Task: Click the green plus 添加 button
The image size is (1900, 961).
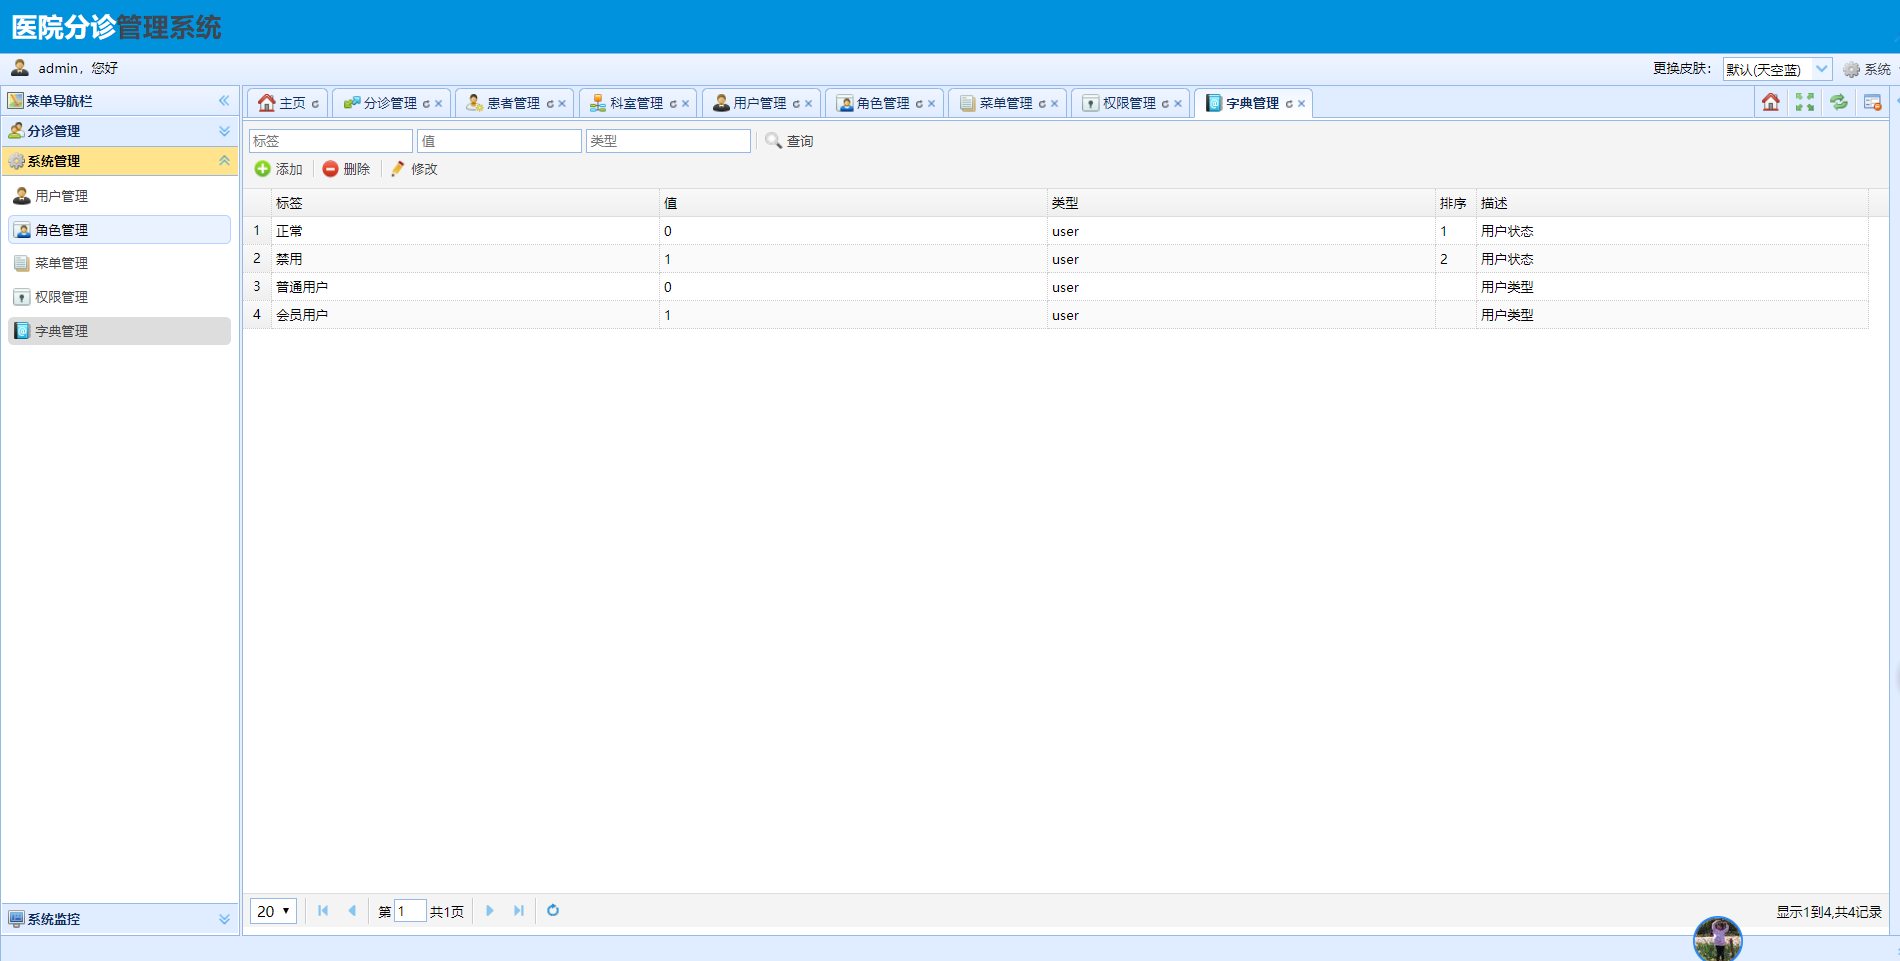Action: click(278, 169)
